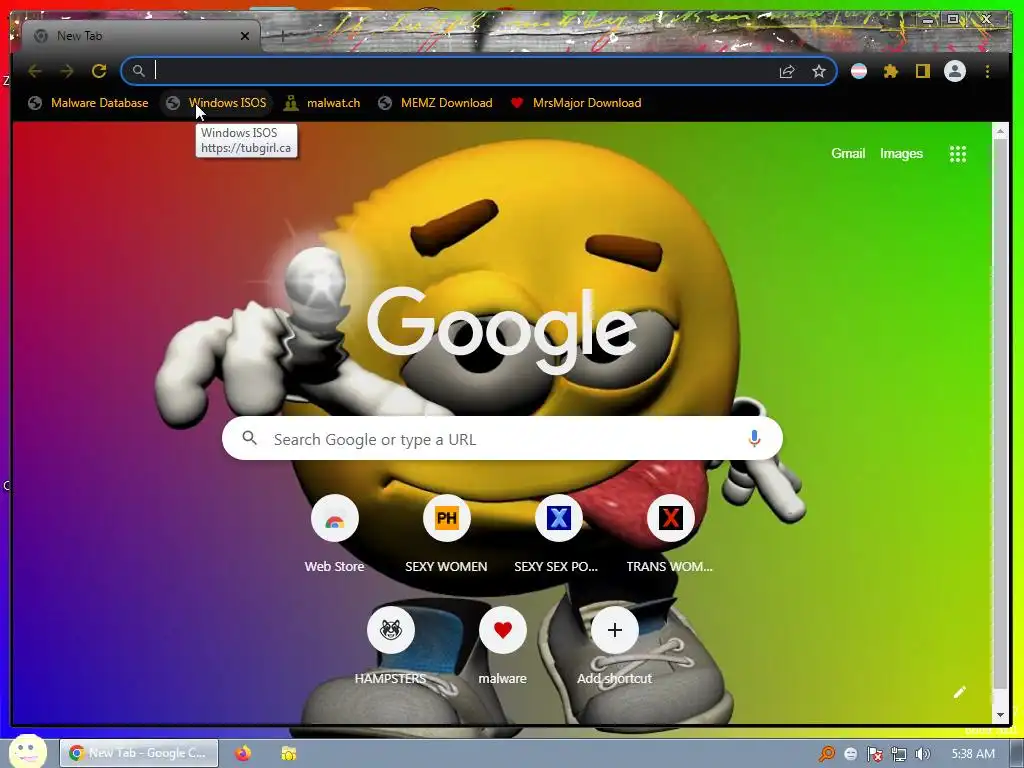Click the round striped extension icon
Image resolution: width=1024 pixels, height=768 pixels.
[859, 71]
